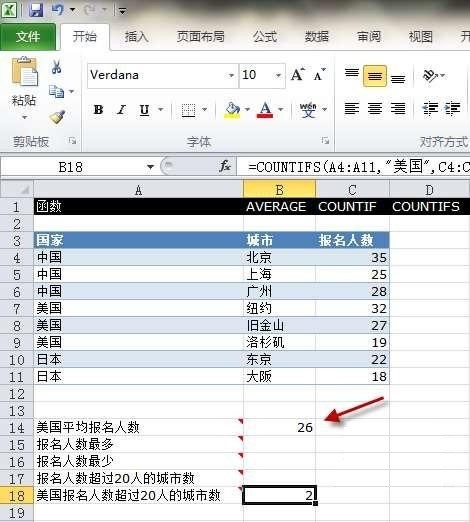
Task: Toggle middle vertical alignment
Action: point(375,76)
